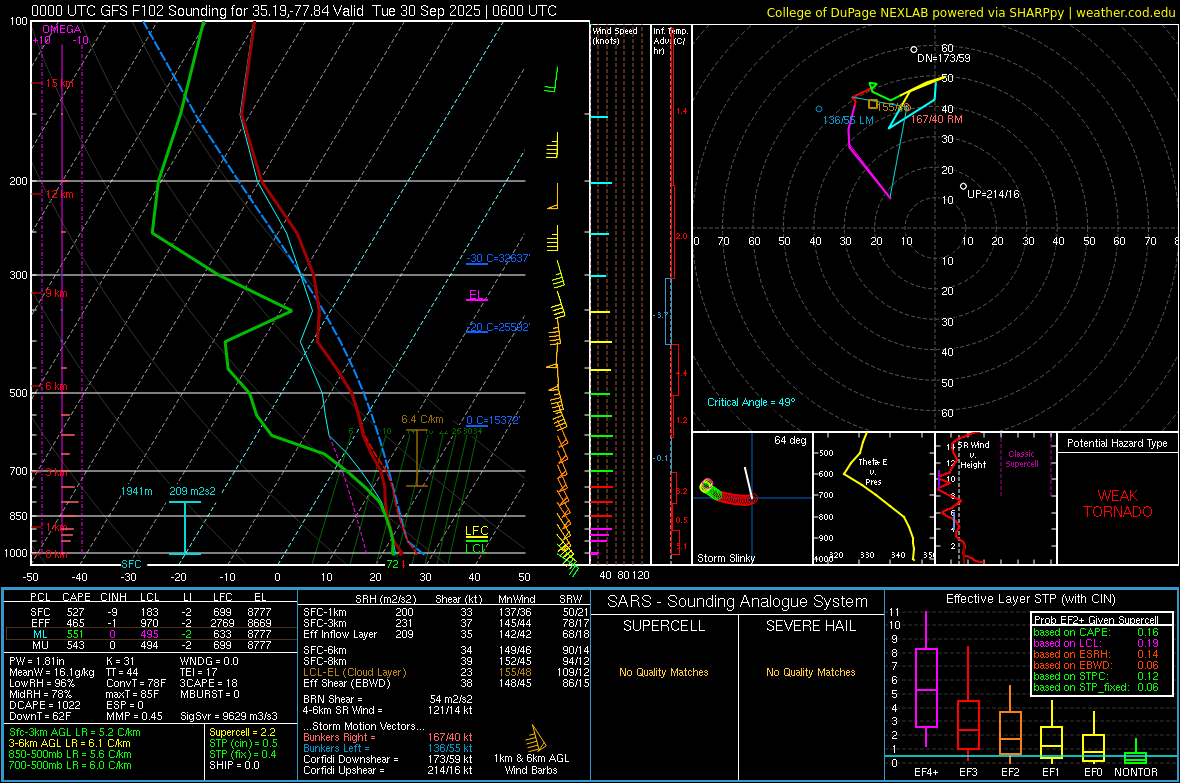Click the Critical Angle = 49° text
The image size is (1180, 783).
(750, 402)
